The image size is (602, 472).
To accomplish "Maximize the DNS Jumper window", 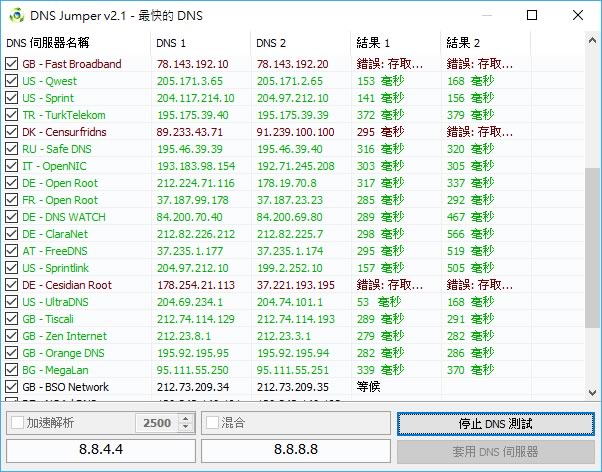I will [532, 15].
